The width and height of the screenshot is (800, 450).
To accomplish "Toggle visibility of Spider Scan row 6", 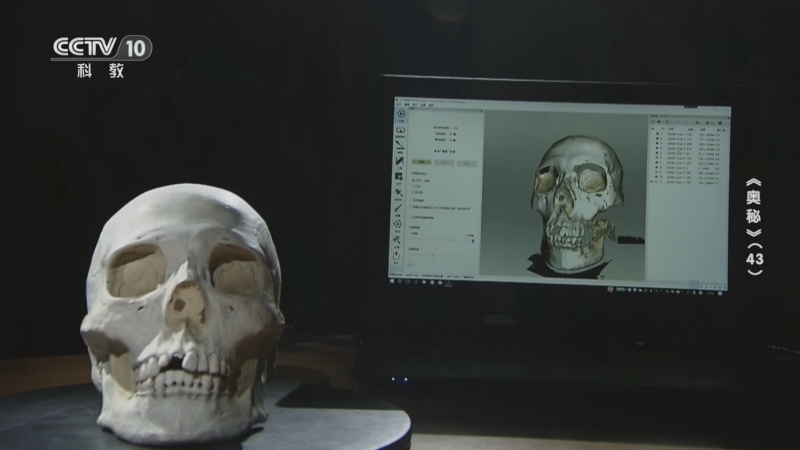I will point(657,157).
